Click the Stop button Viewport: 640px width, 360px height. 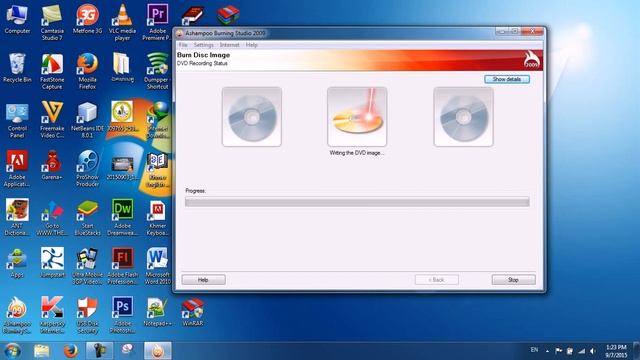[x=513, y=280]
